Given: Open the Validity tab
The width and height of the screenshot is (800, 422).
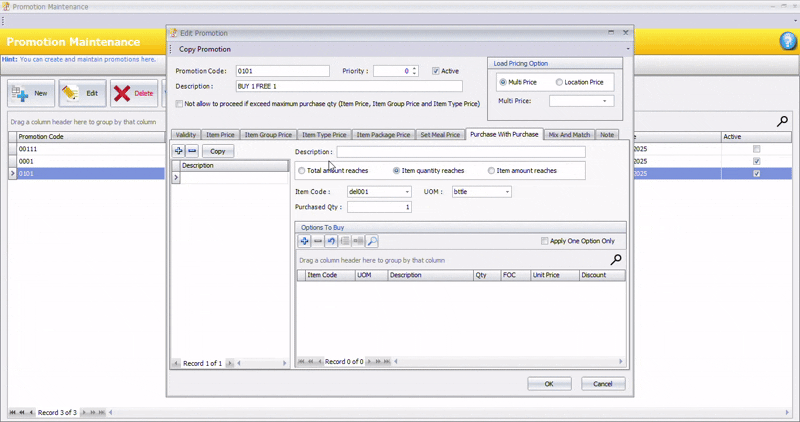Looking at the screenshot, I should click(185, 135).
